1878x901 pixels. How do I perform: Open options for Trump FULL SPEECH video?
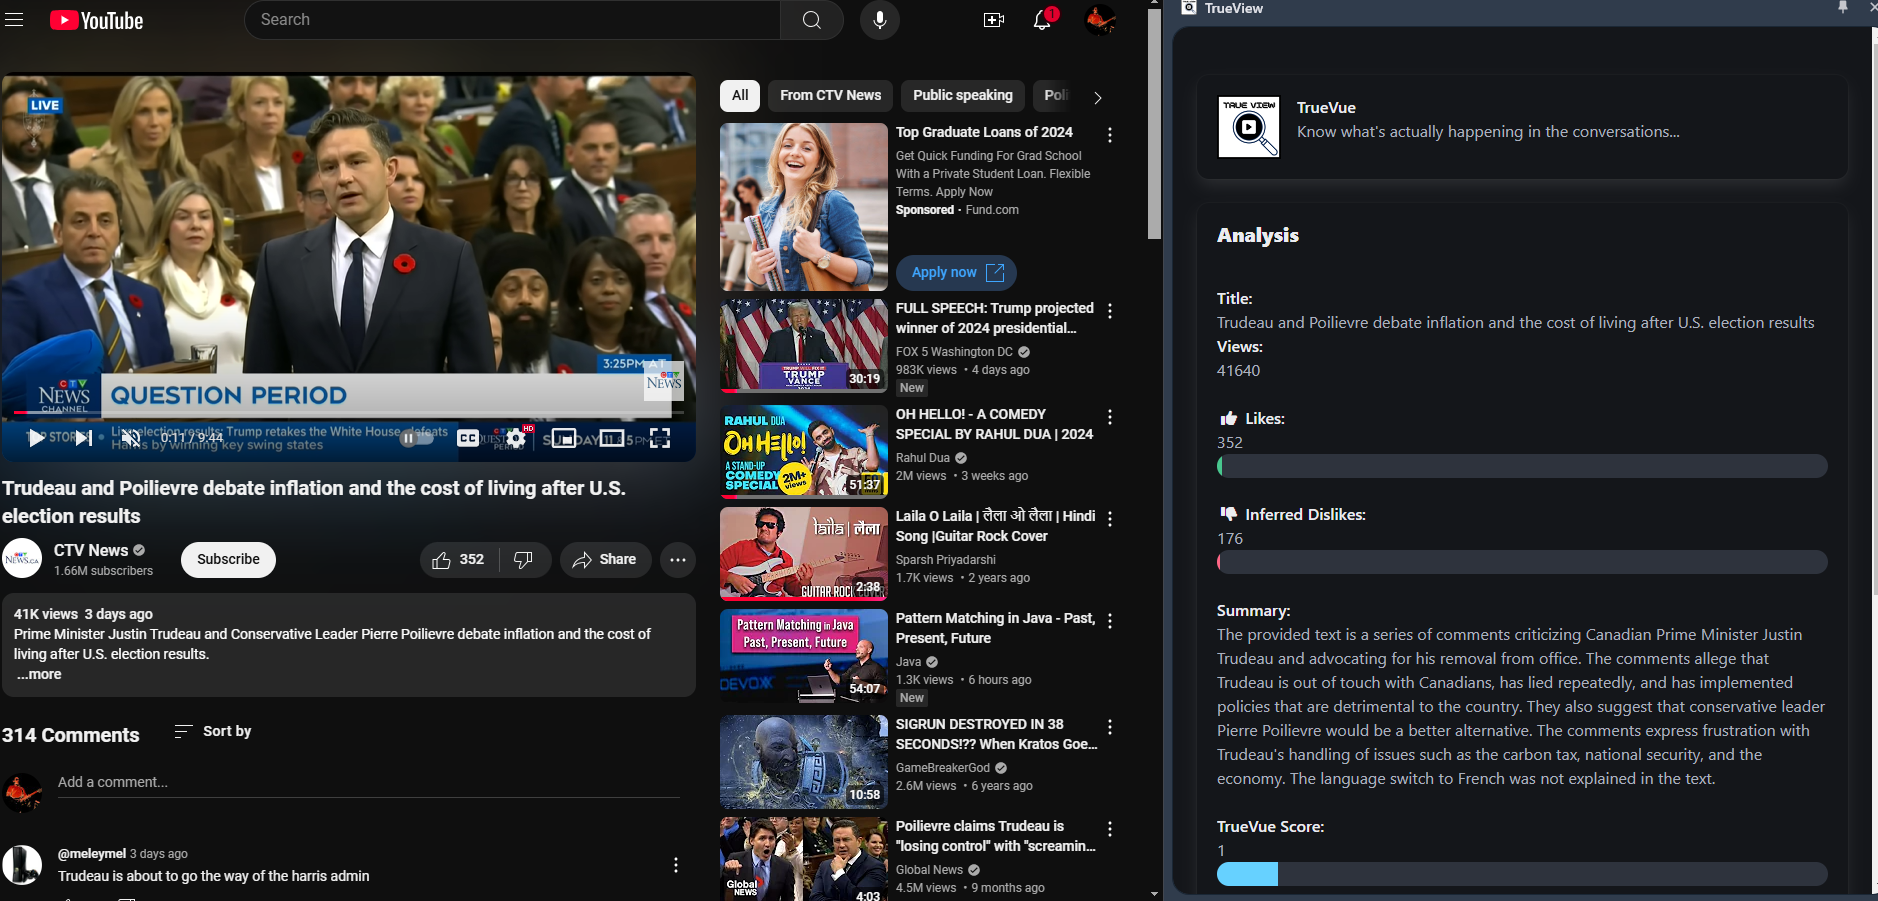point(1110,311)
